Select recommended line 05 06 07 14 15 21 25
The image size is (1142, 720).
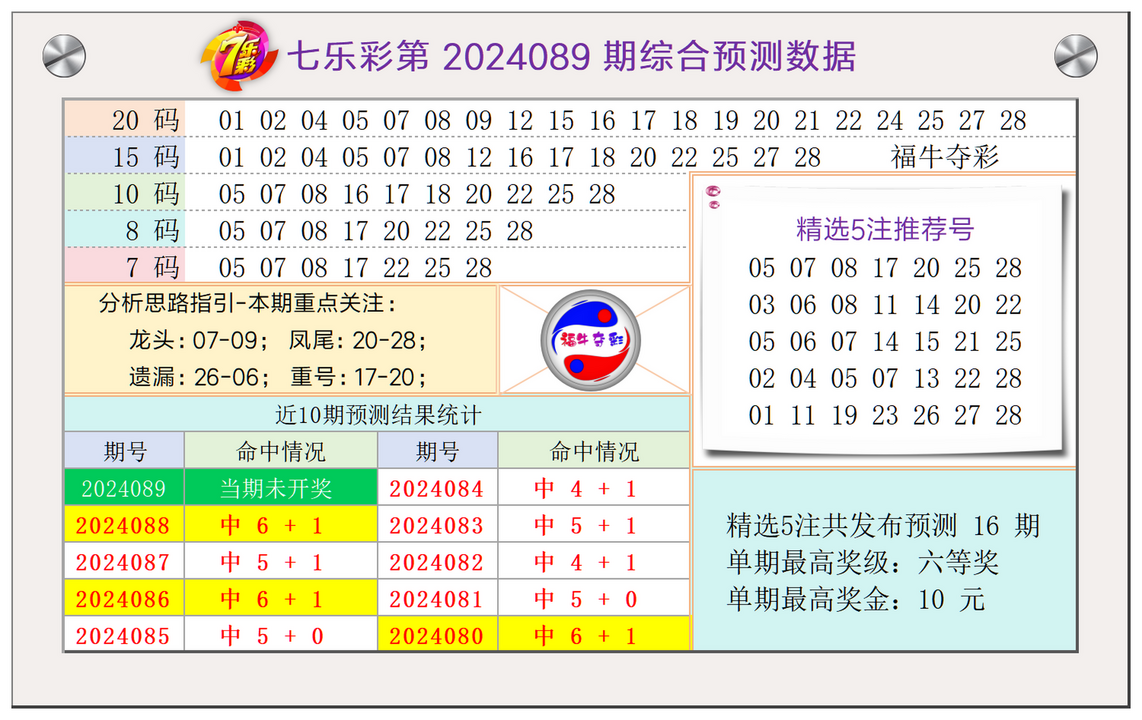click(x=885, y=341)
